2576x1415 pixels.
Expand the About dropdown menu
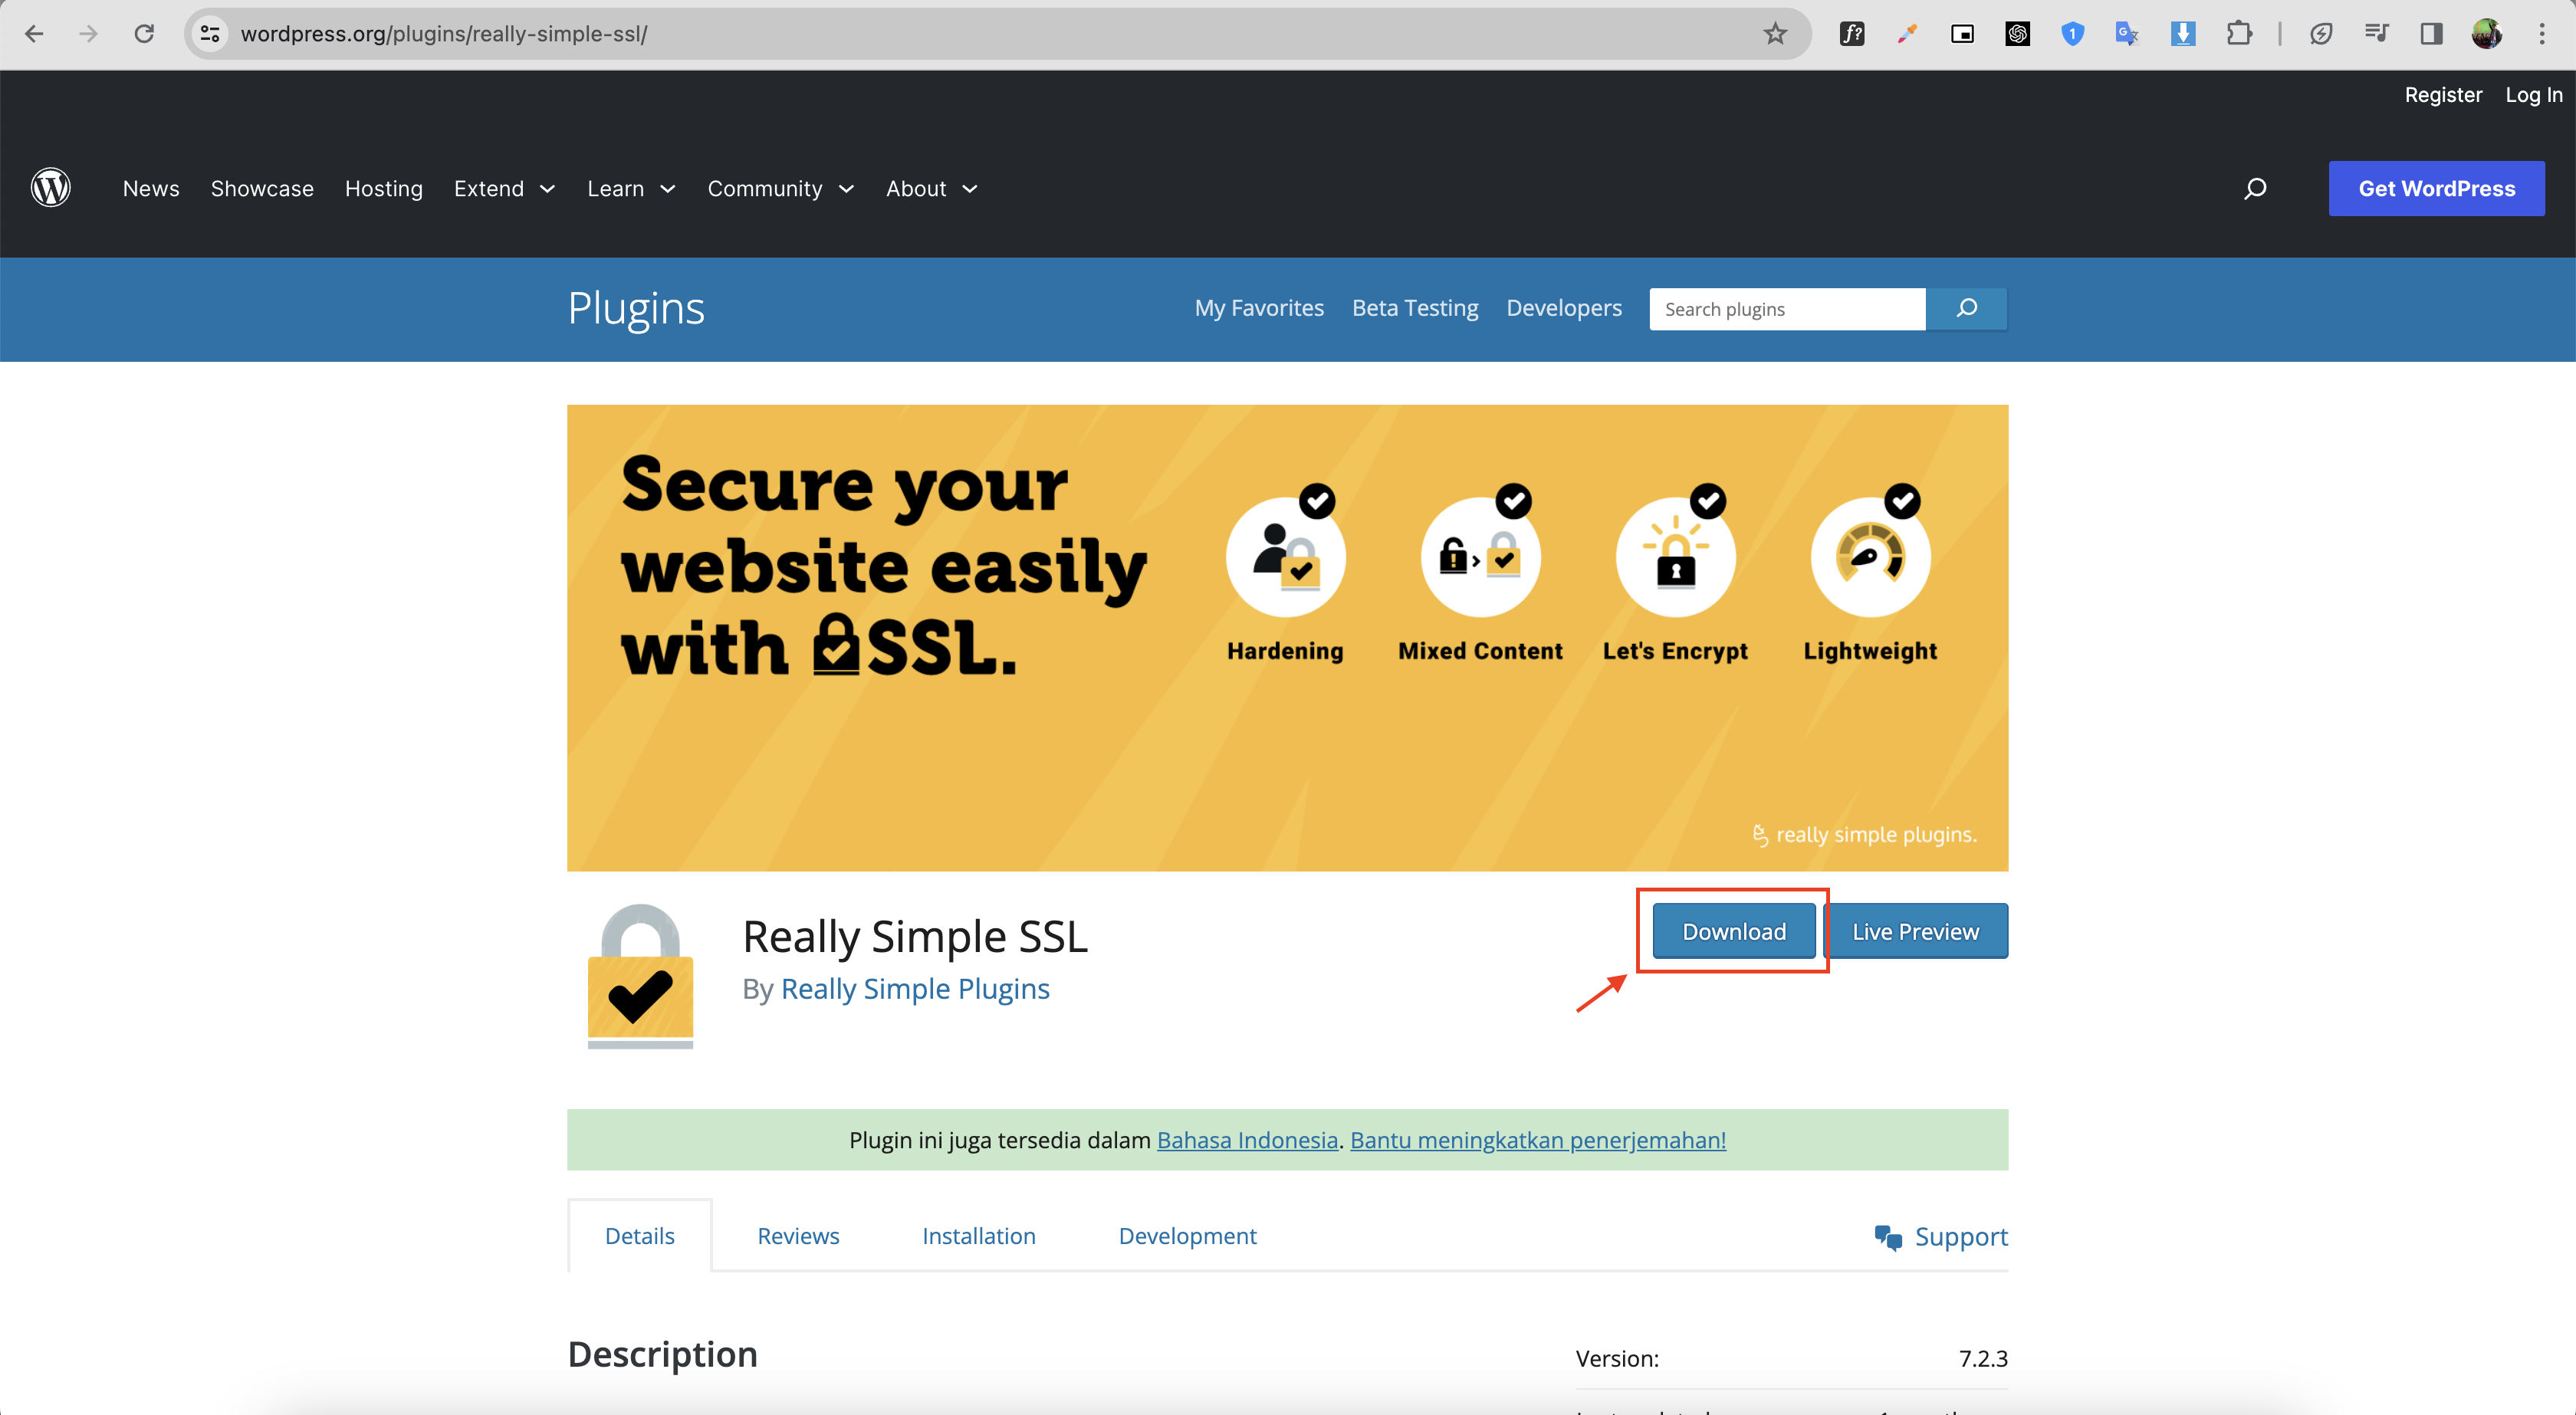click(x=931, y=188)
